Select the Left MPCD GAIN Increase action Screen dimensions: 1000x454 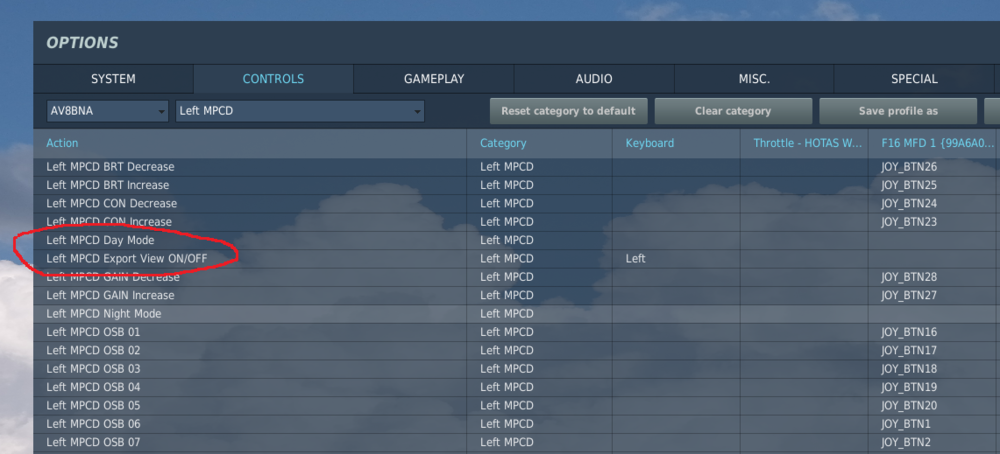tap(250, 296)
